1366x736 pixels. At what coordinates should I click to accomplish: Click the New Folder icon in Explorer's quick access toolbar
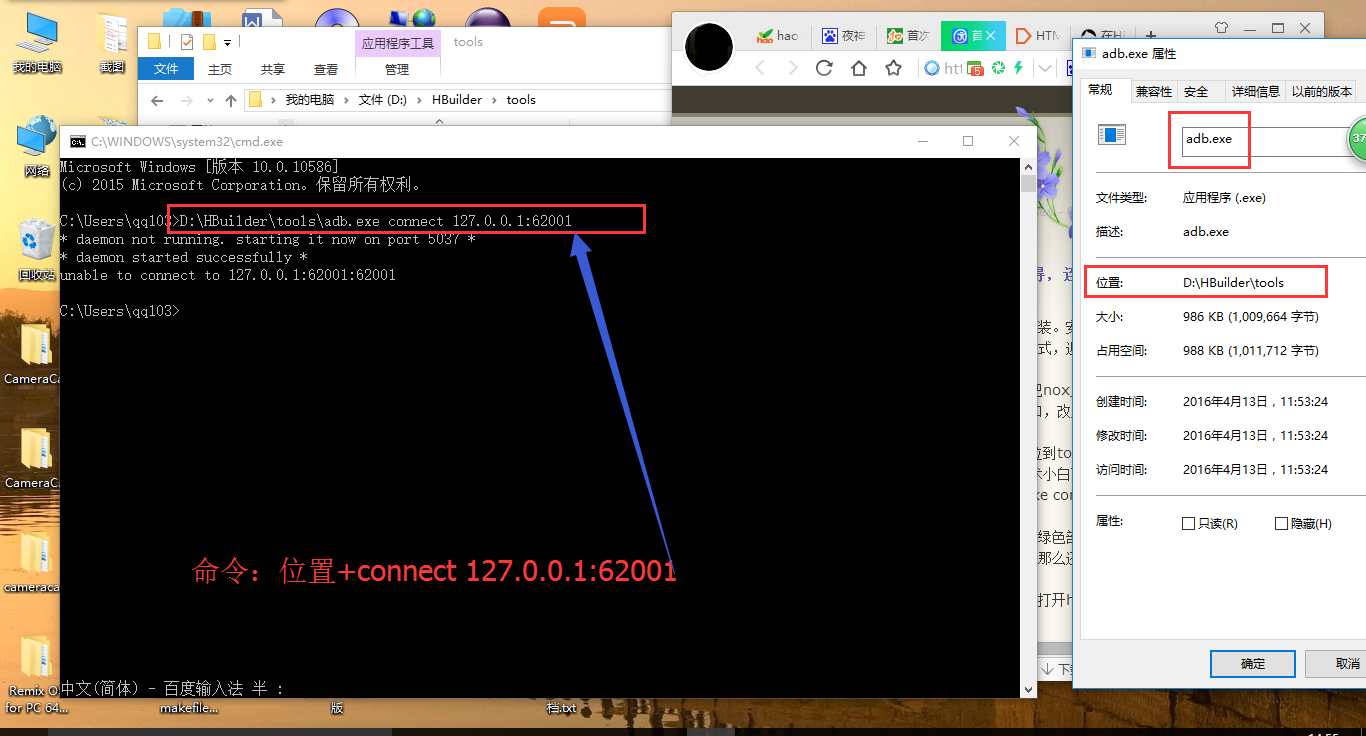pyautogui.click(x=209, y=42)
